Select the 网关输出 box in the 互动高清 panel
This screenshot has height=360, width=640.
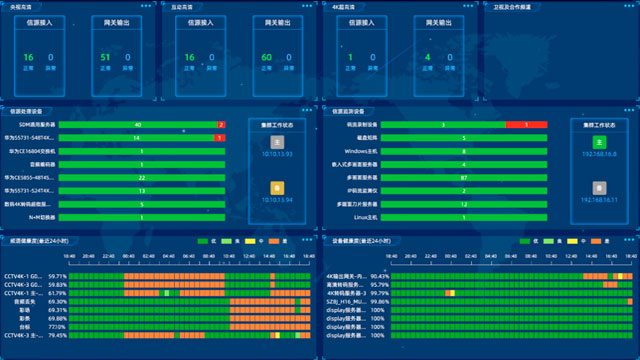coord(278,56)
